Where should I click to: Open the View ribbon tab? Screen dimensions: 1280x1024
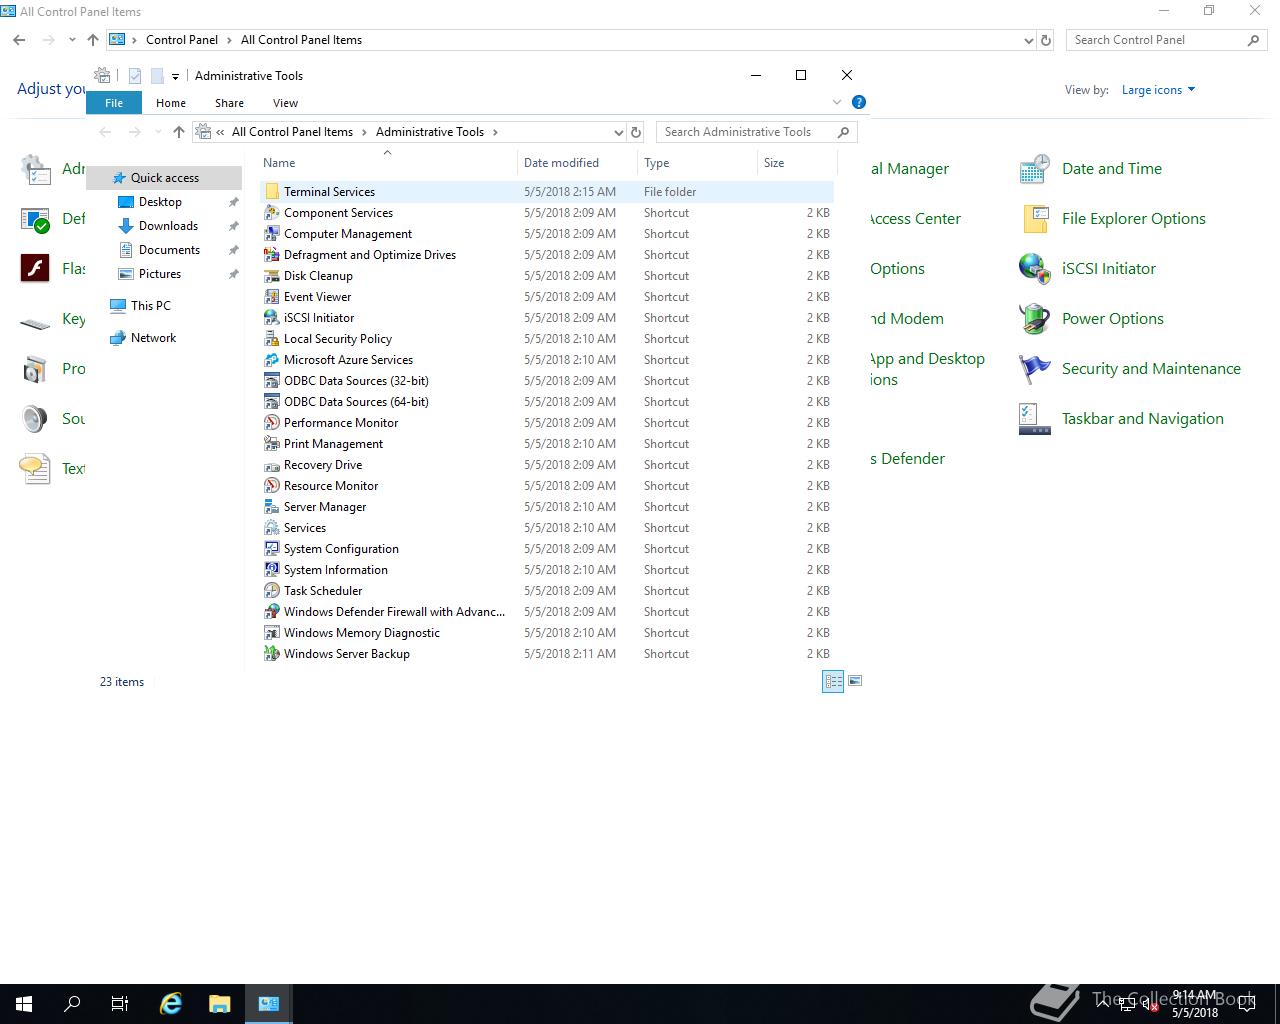coord(285,103)
